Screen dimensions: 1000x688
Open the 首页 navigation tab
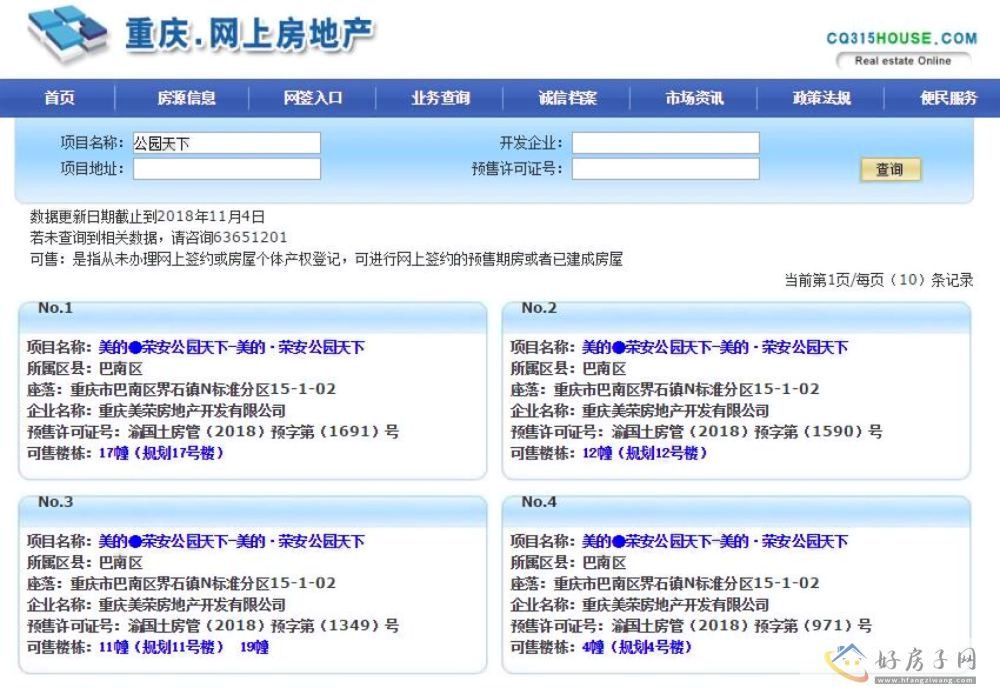coord(59,98)
